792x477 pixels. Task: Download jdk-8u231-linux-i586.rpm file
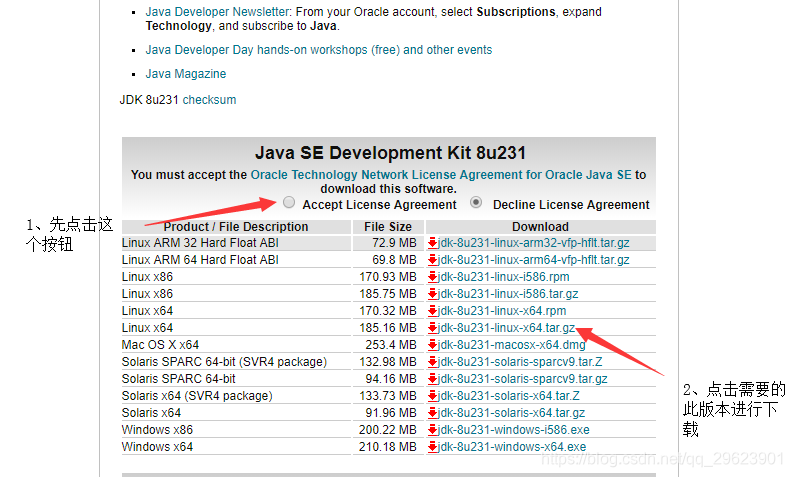504,277
